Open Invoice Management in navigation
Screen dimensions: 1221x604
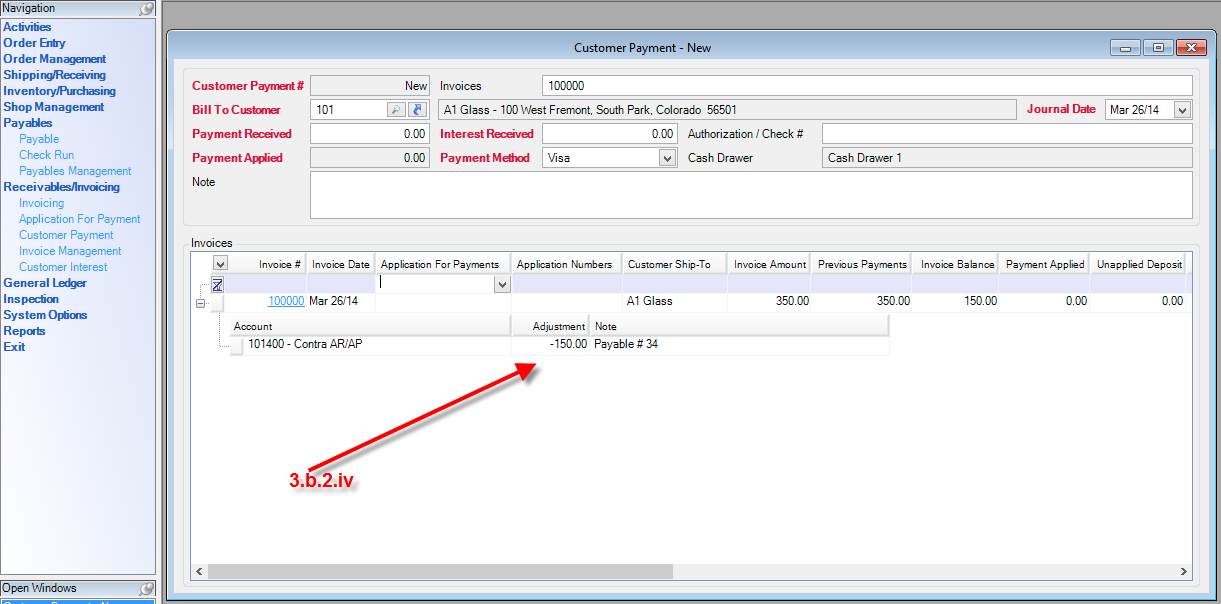[70, 251]
